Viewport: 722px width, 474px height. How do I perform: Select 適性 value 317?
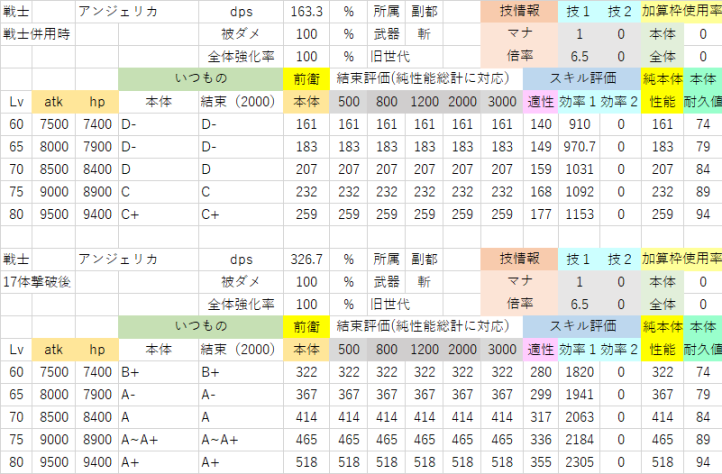[x=541, y=417]
